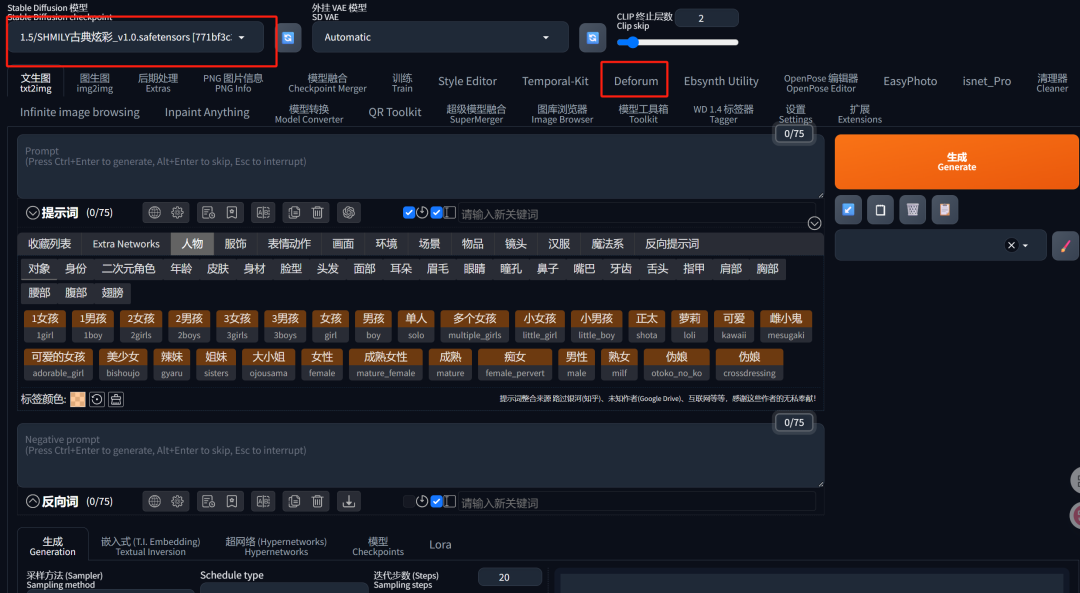This screenshot has width=1080, height=593.
Task: Click translate icon in the 提示词 toolbar
Action: tap(263, 213)
